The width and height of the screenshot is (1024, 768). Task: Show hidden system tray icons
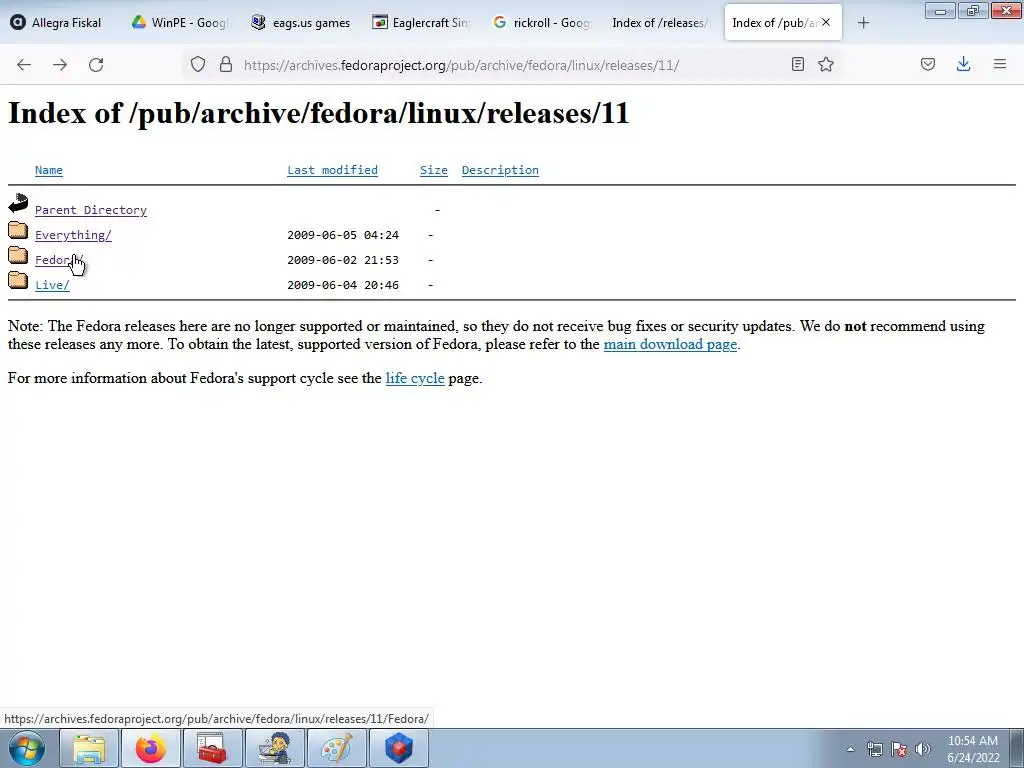pyautogui.click(x=850, y=749)
